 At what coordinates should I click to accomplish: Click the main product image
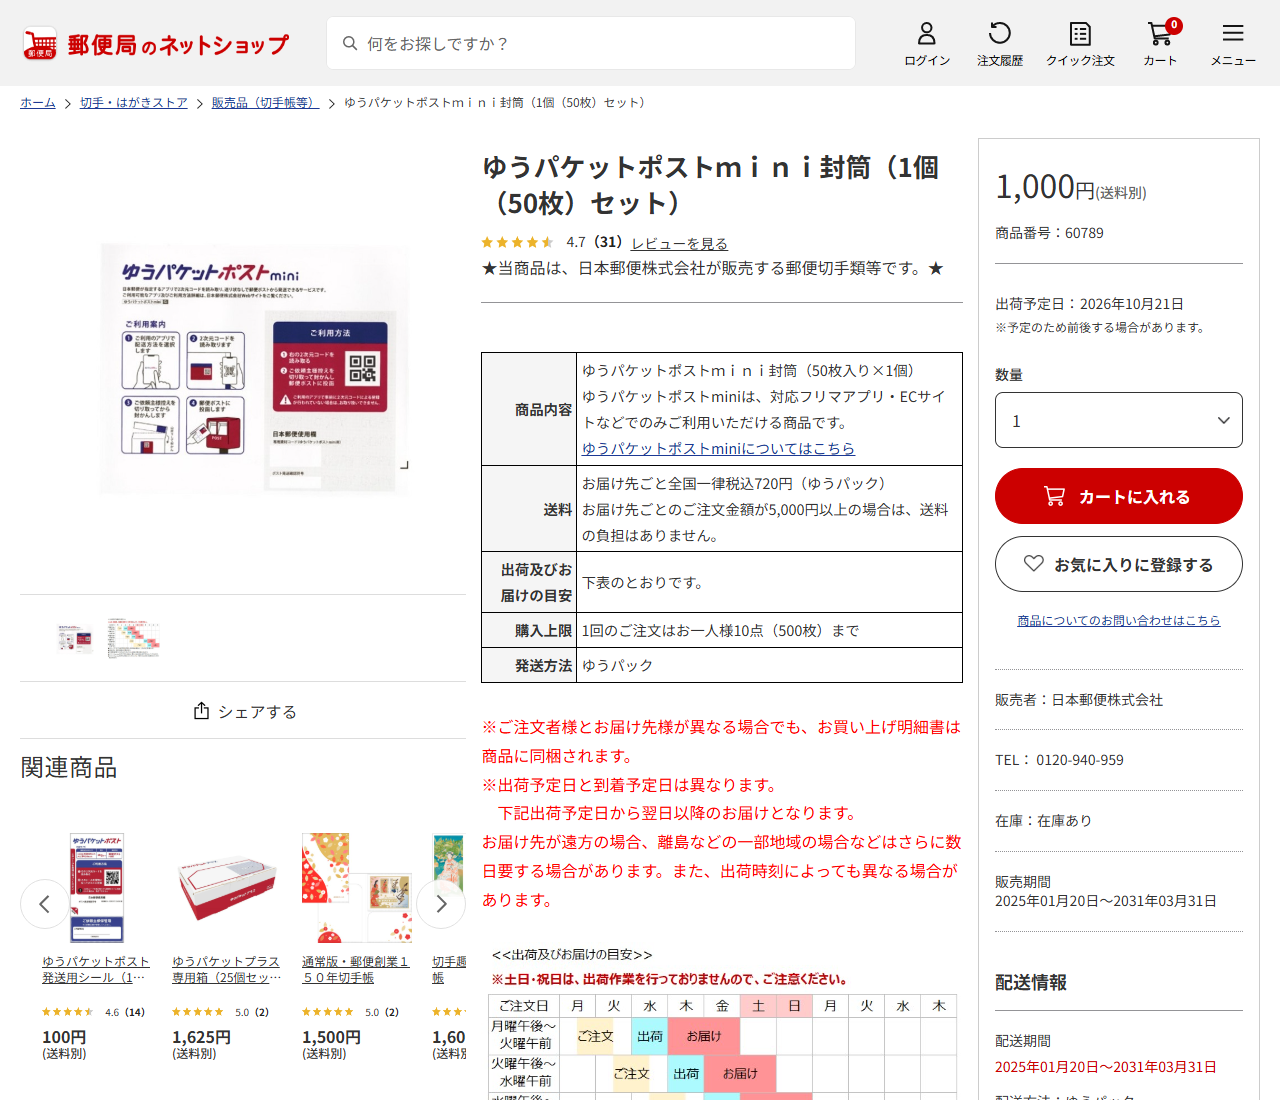tap(255, 368)
